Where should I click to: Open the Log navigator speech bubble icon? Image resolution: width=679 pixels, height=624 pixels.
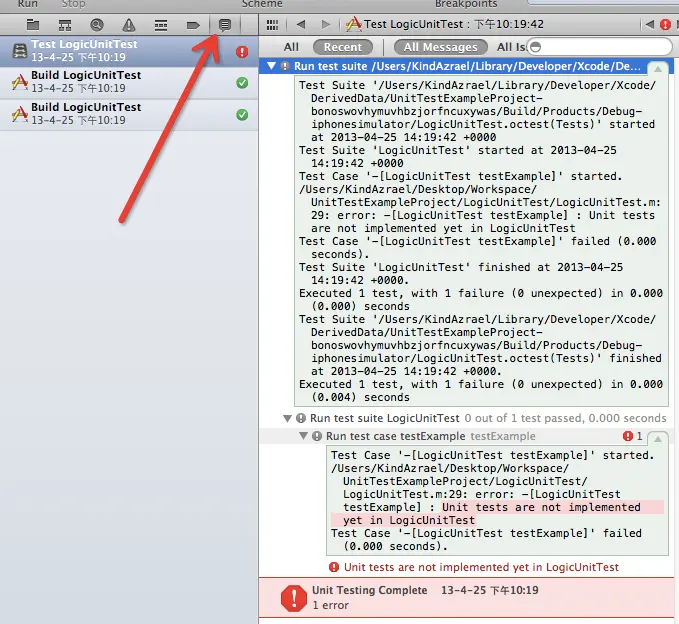point(225,24)
